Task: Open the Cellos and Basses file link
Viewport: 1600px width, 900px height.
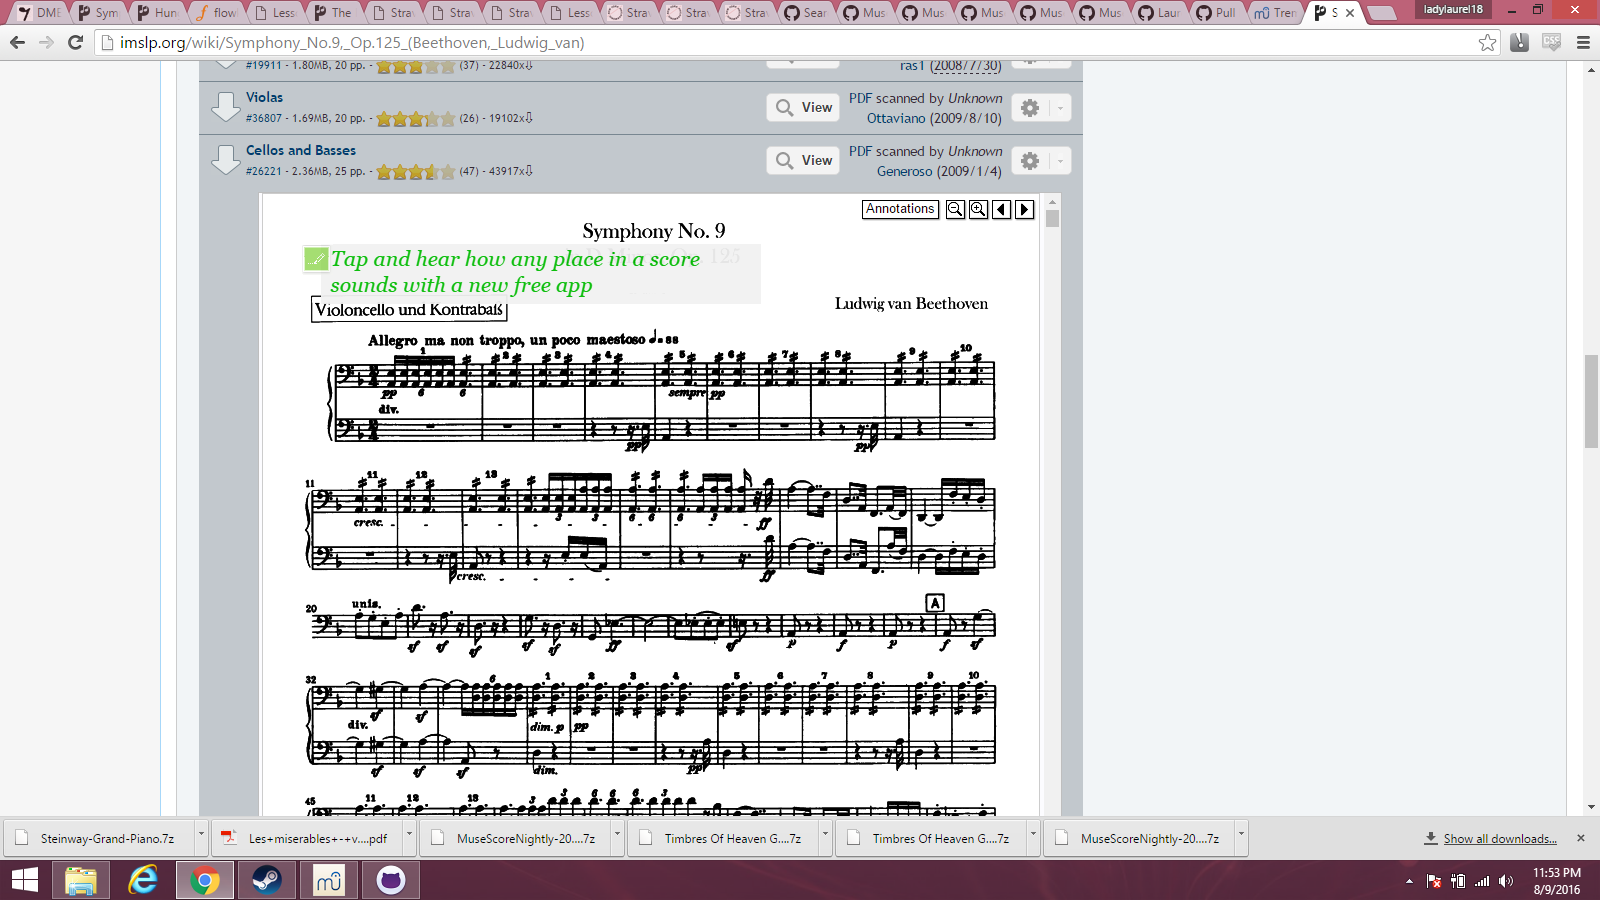Action: 301,150
